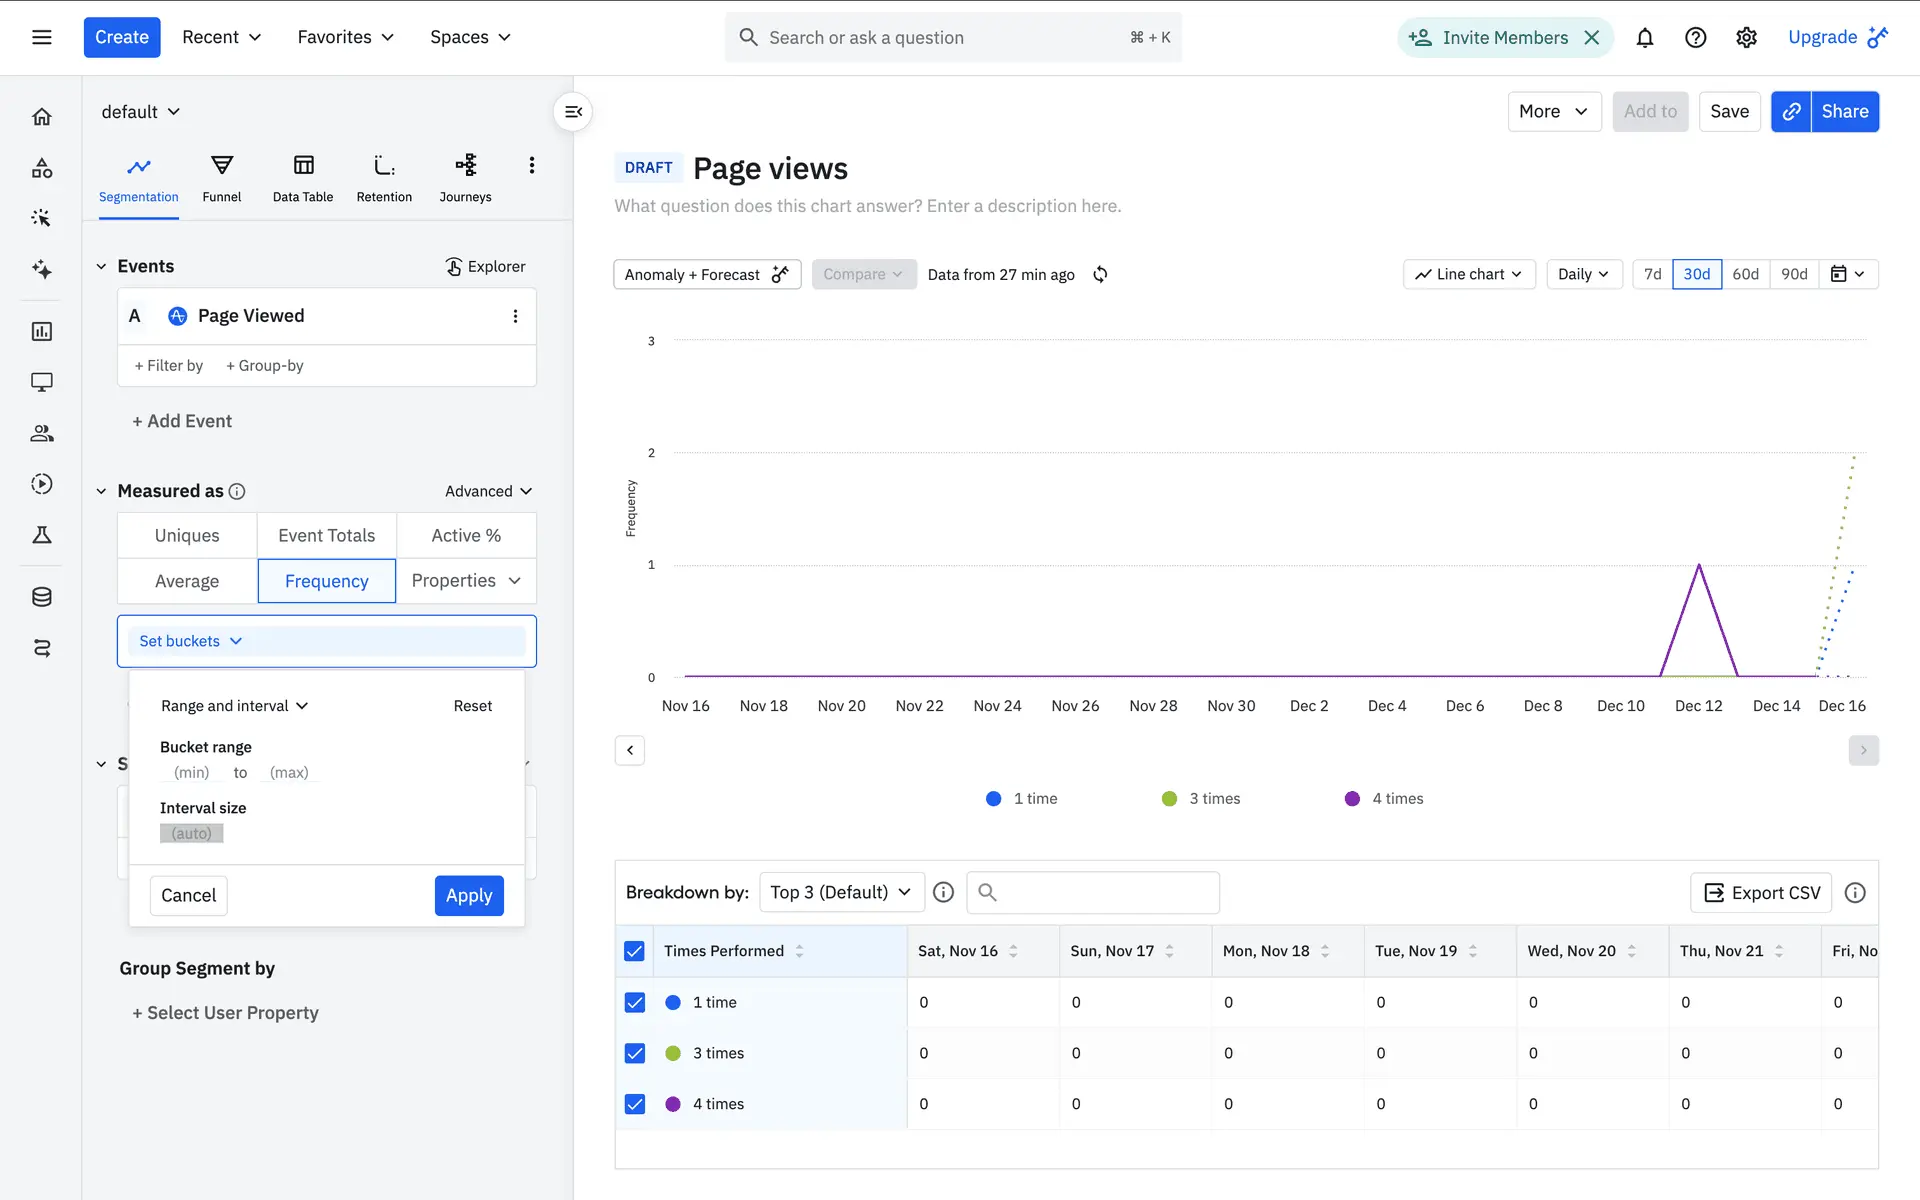The width and height of the screenshot is (1920, 1200).
Task: Click the notifications bell icon
Action: point(1644,38)
